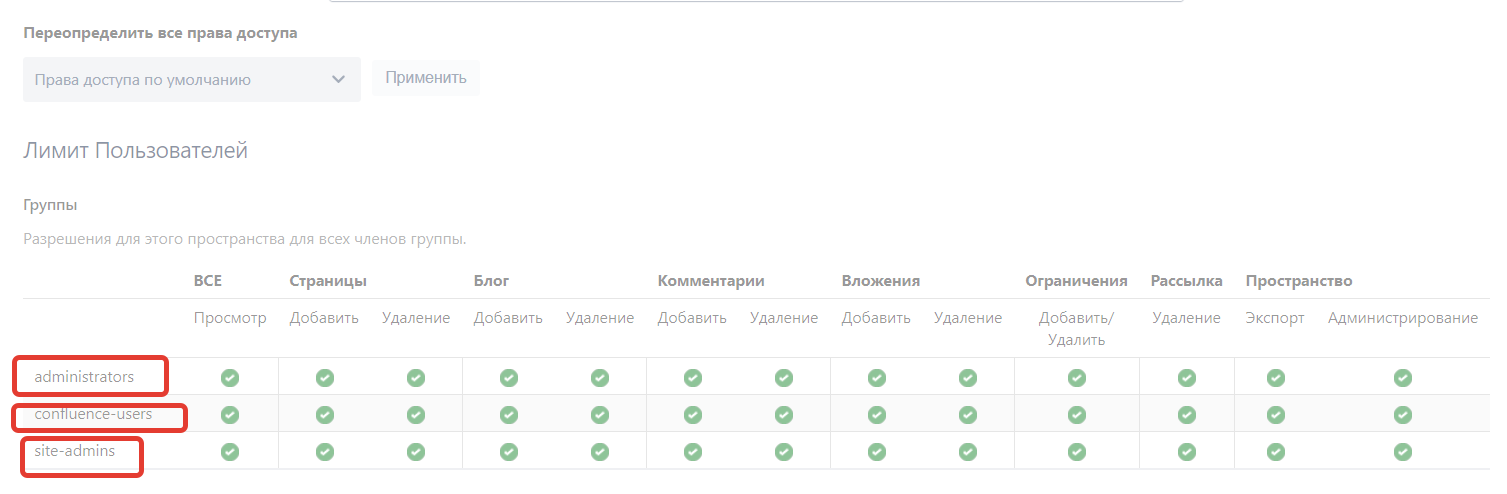Click site-admins Просмотр check mark

click(x=230, y=452)
